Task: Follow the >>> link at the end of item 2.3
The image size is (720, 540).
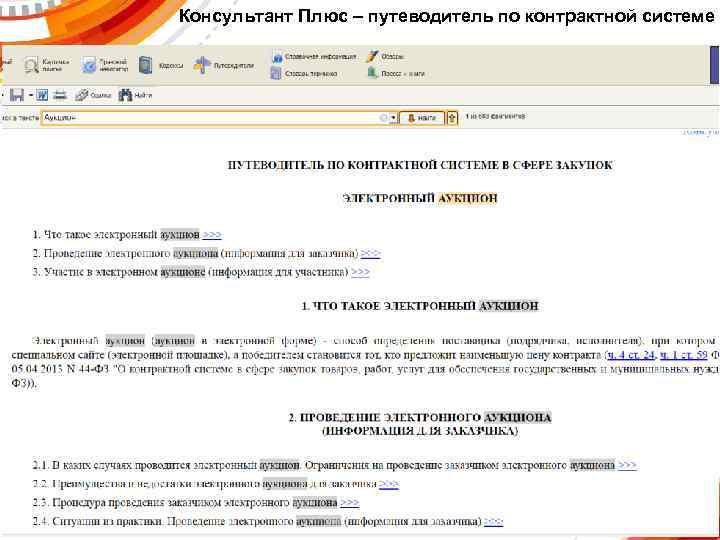Action: point(349,503)
